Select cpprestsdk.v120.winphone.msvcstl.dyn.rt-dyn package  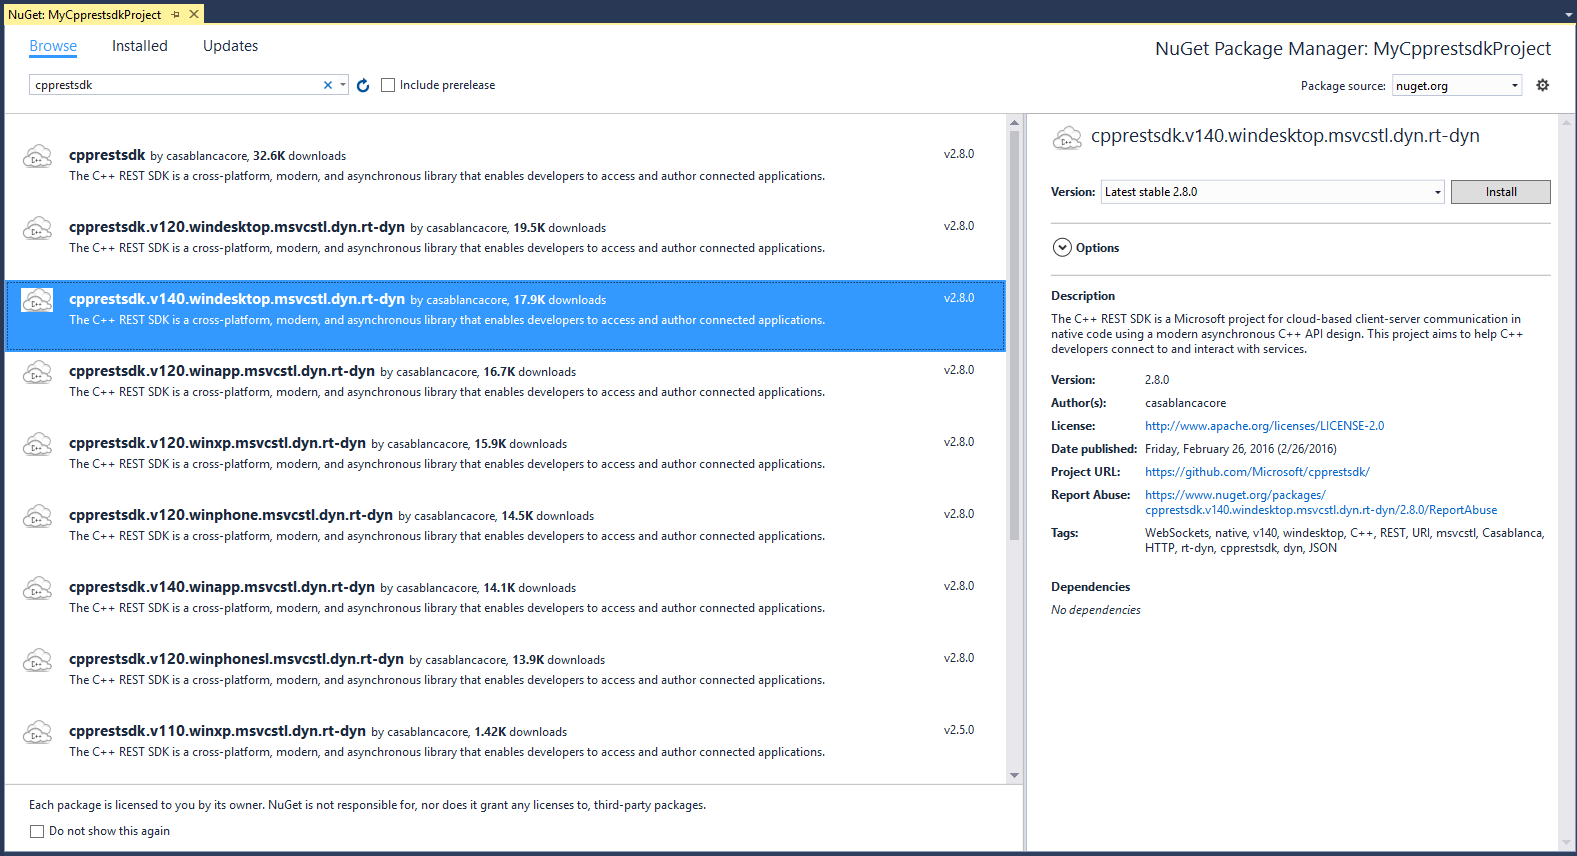(231, 515)
